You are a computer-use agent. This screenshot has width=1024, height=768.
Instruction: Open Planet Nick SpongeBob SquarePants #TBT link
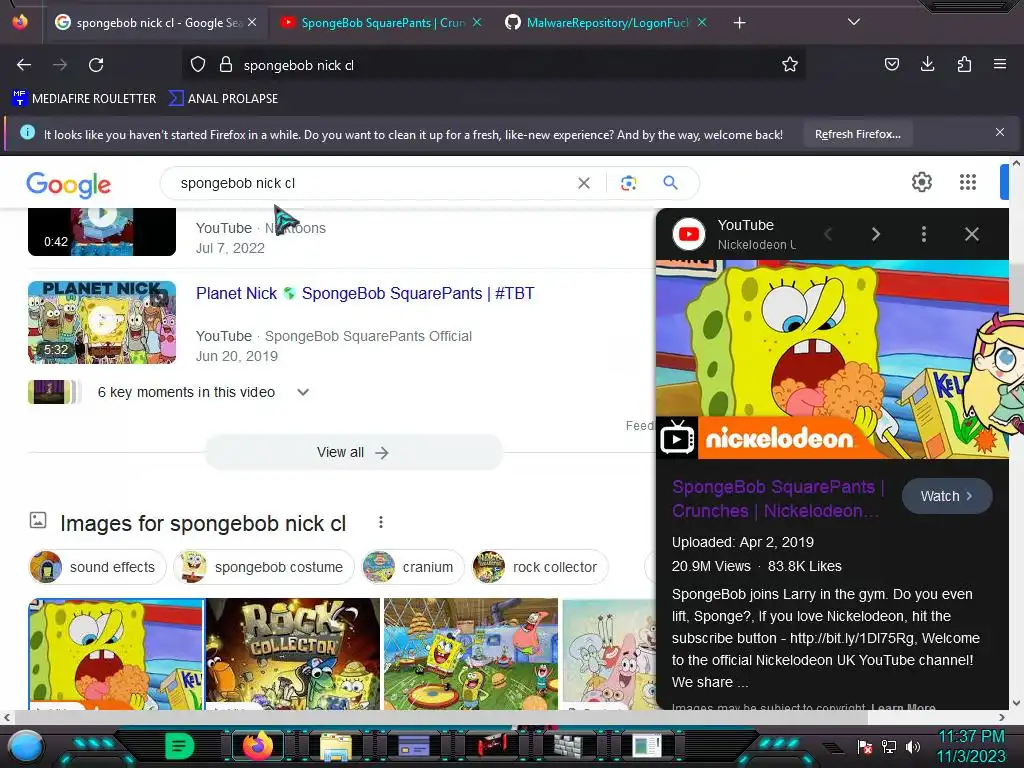coord(365,293)
